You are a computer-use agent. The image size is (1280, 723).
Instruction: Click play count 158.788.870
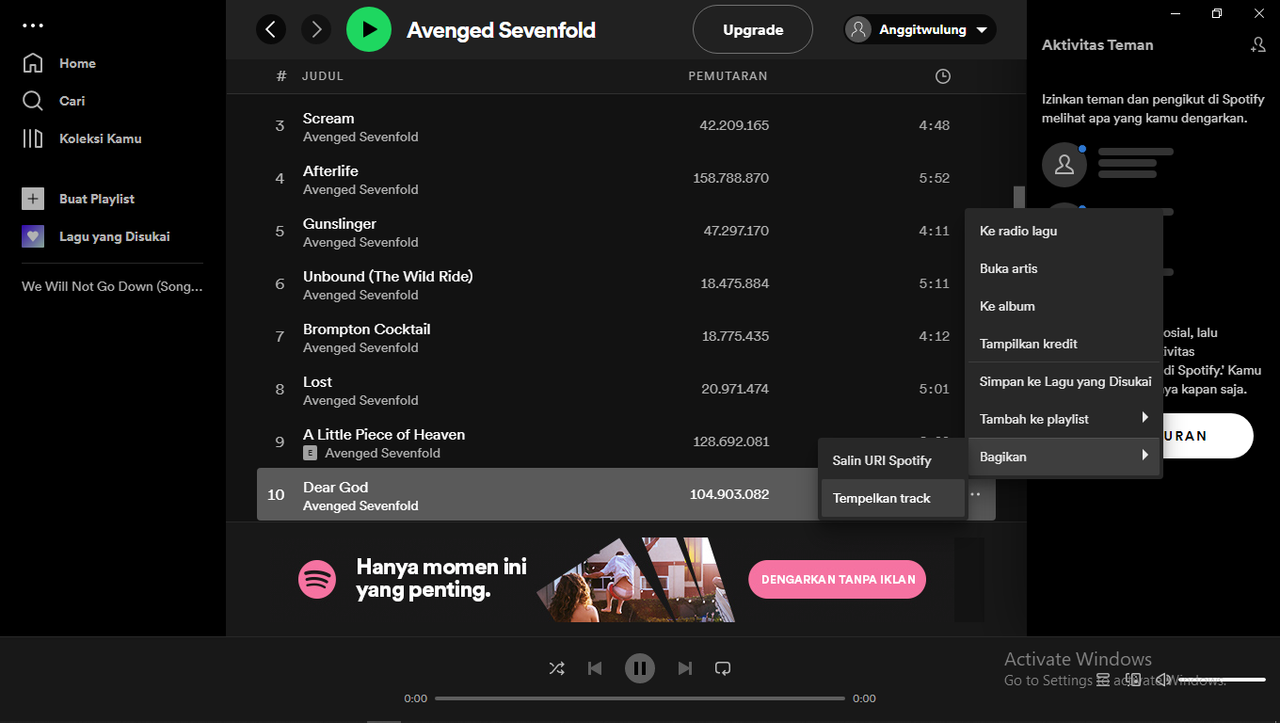pos(731,178)
